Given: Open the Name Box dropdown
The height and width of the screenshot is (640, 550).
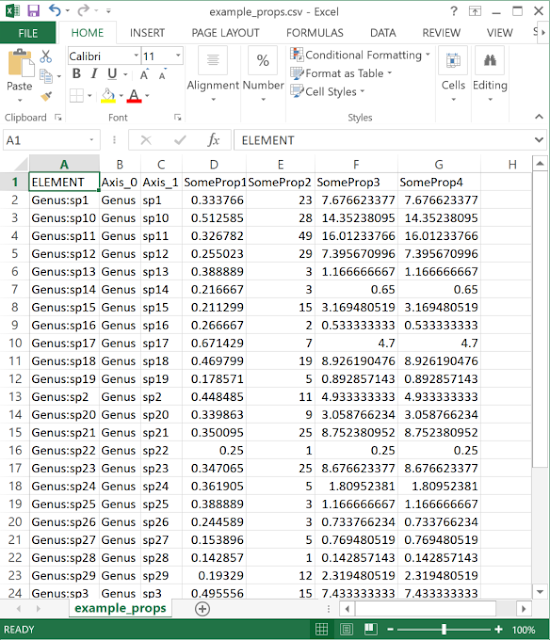Looking at the screenshot, I should click(91, 140).
